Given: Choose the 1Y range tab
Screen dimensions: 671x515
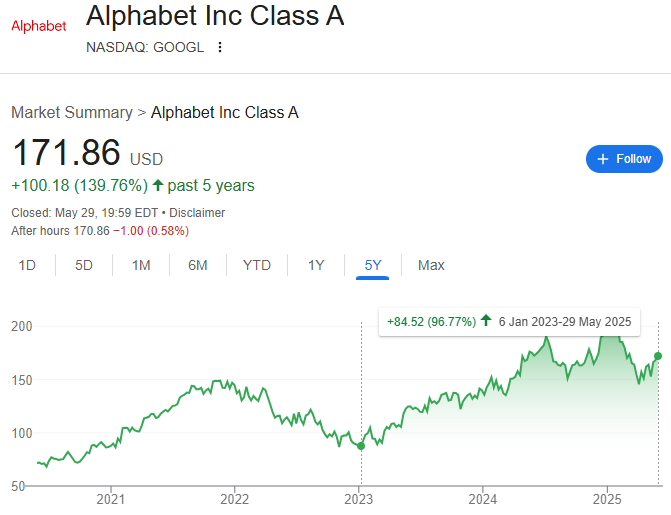Looking at the screenshot, I should 316,265.
